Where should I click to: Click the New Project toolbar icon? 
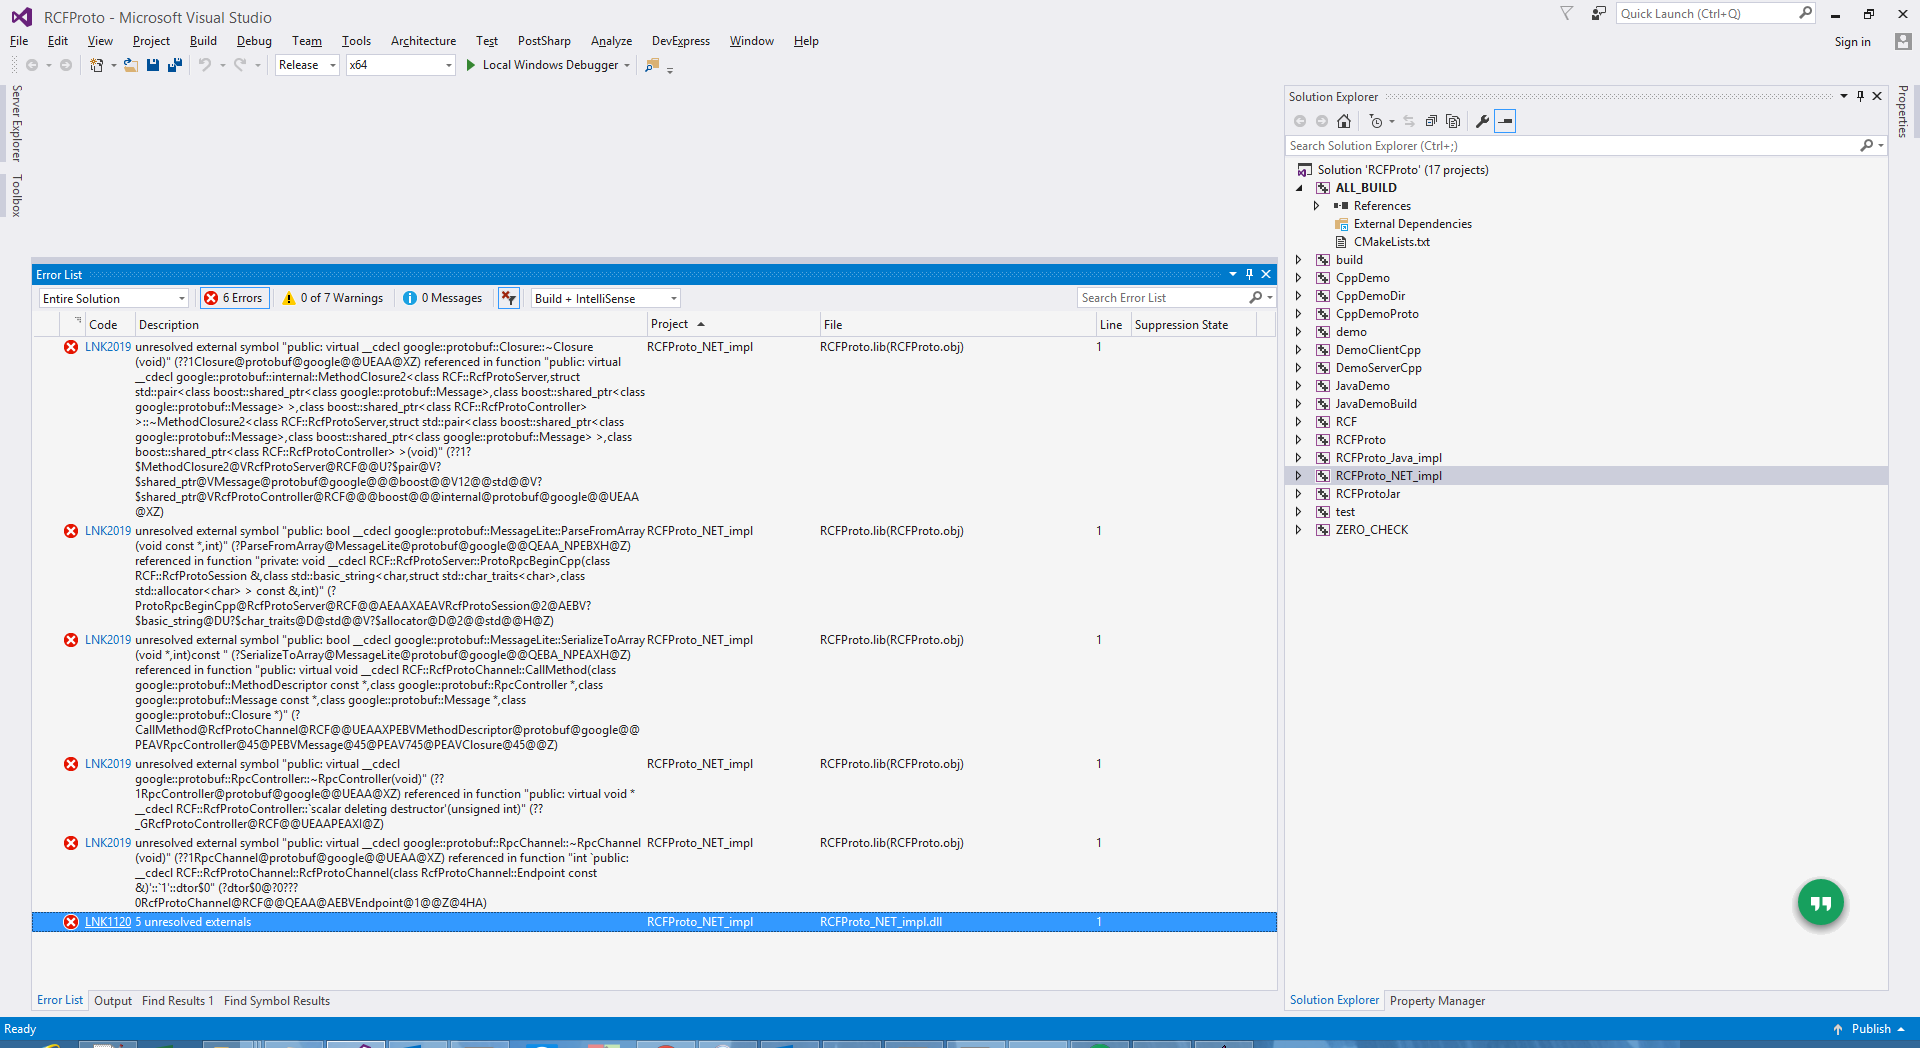point(96,65)
